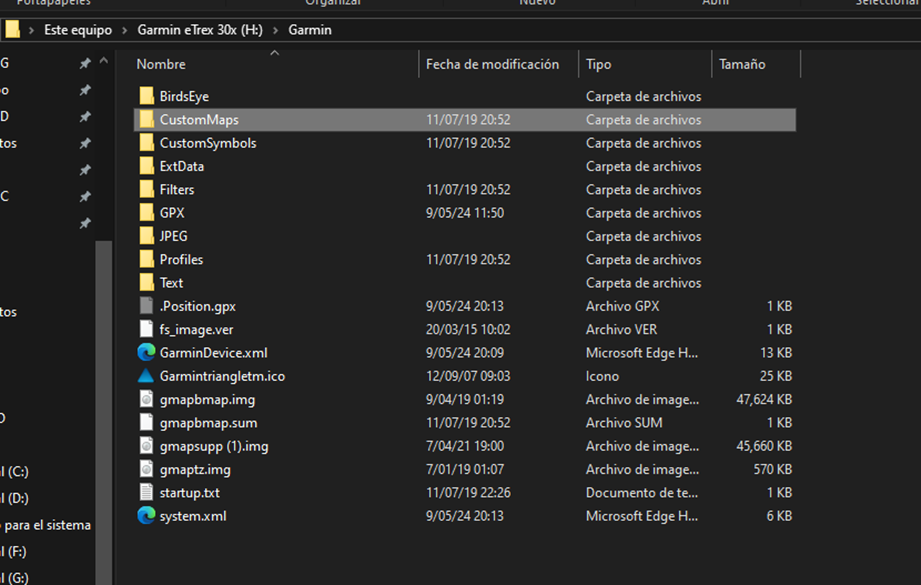Click the 45,660 KB size value

coord(764,446)
